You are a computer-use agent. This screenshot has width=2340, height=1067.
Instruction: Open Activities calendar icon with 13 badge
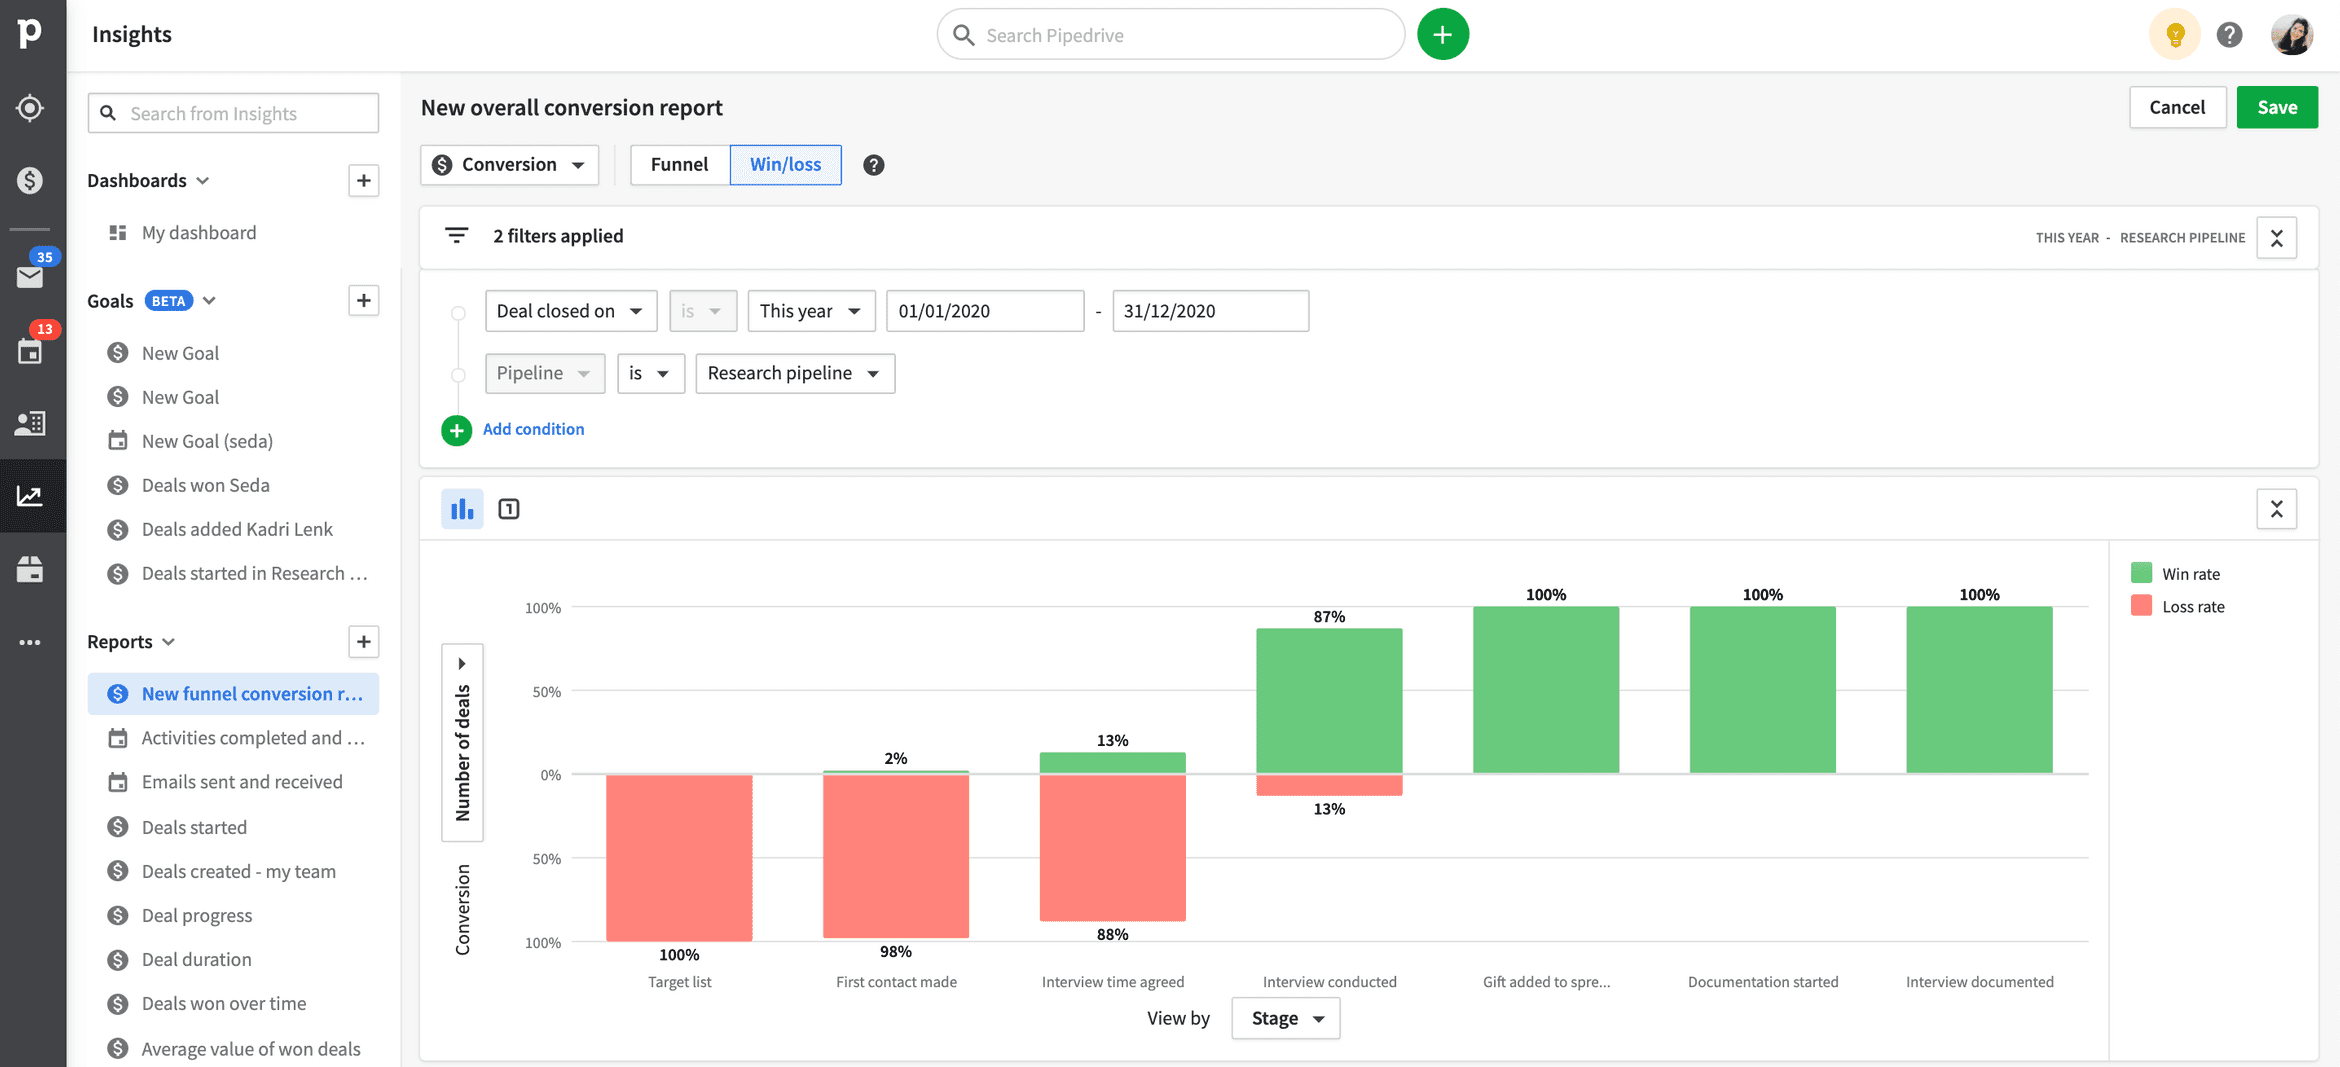[x=30, y=351]
